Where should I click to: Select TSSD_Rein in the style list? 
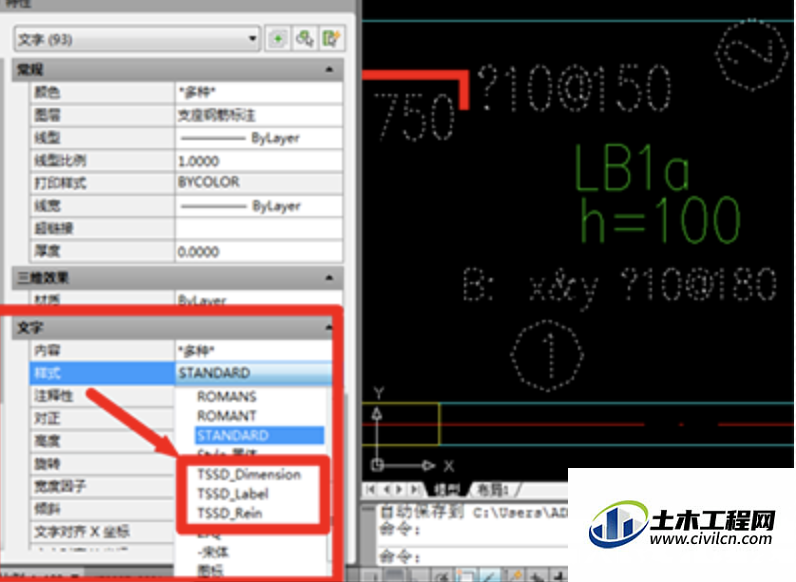[229, 513]
